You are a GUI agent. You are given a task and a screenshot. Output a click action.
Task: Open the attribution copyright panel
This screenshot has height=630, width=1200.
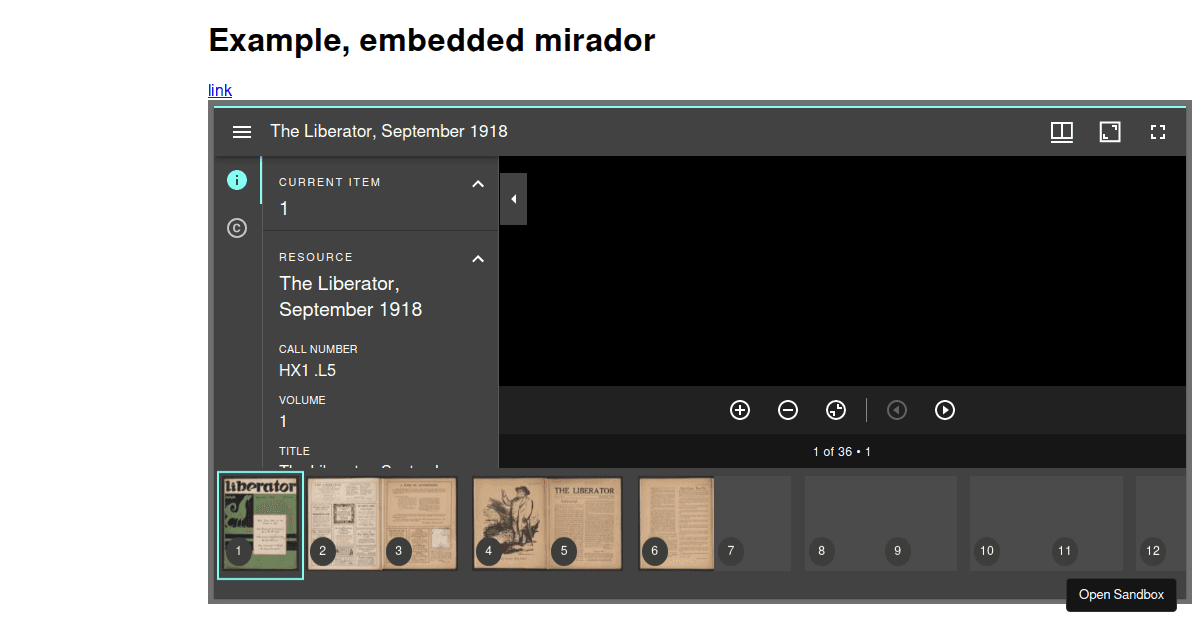pos(237,228)
